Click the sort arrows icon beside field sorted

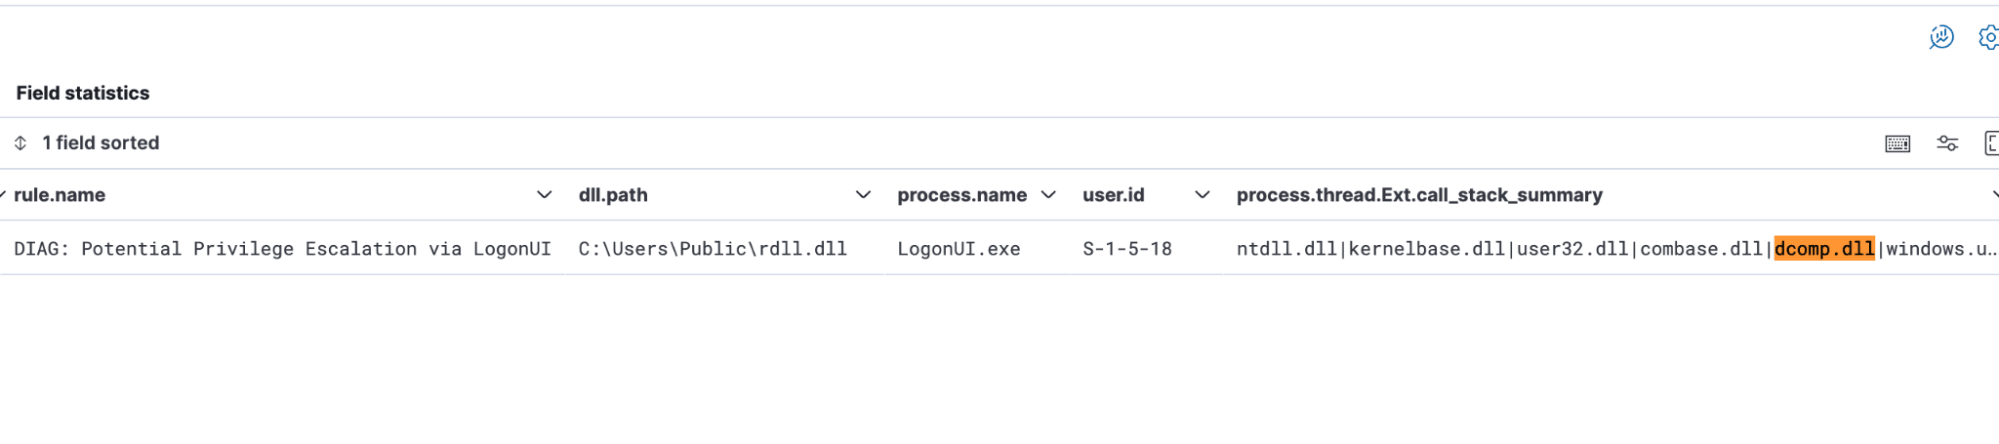(20, 143)
